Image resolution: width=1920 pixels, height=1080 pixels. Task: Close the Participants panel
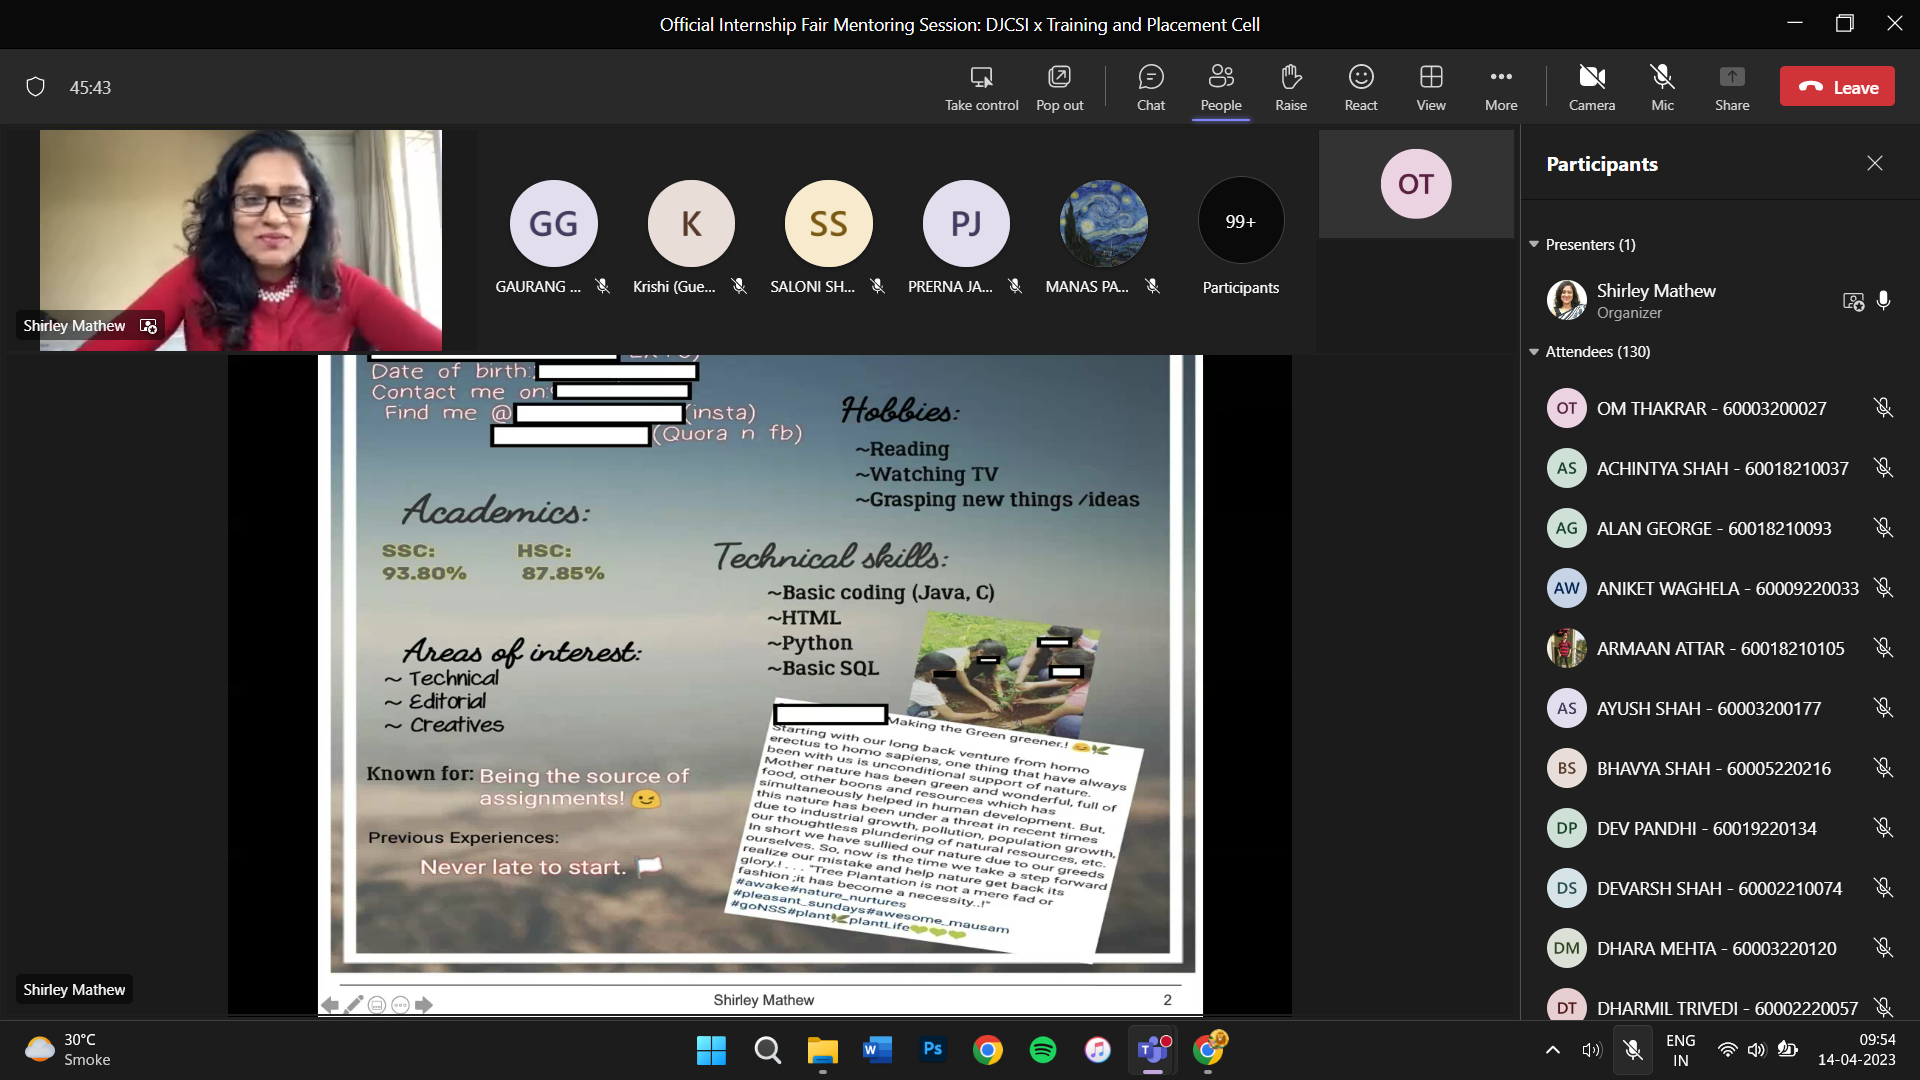[x=1875, y=163]
